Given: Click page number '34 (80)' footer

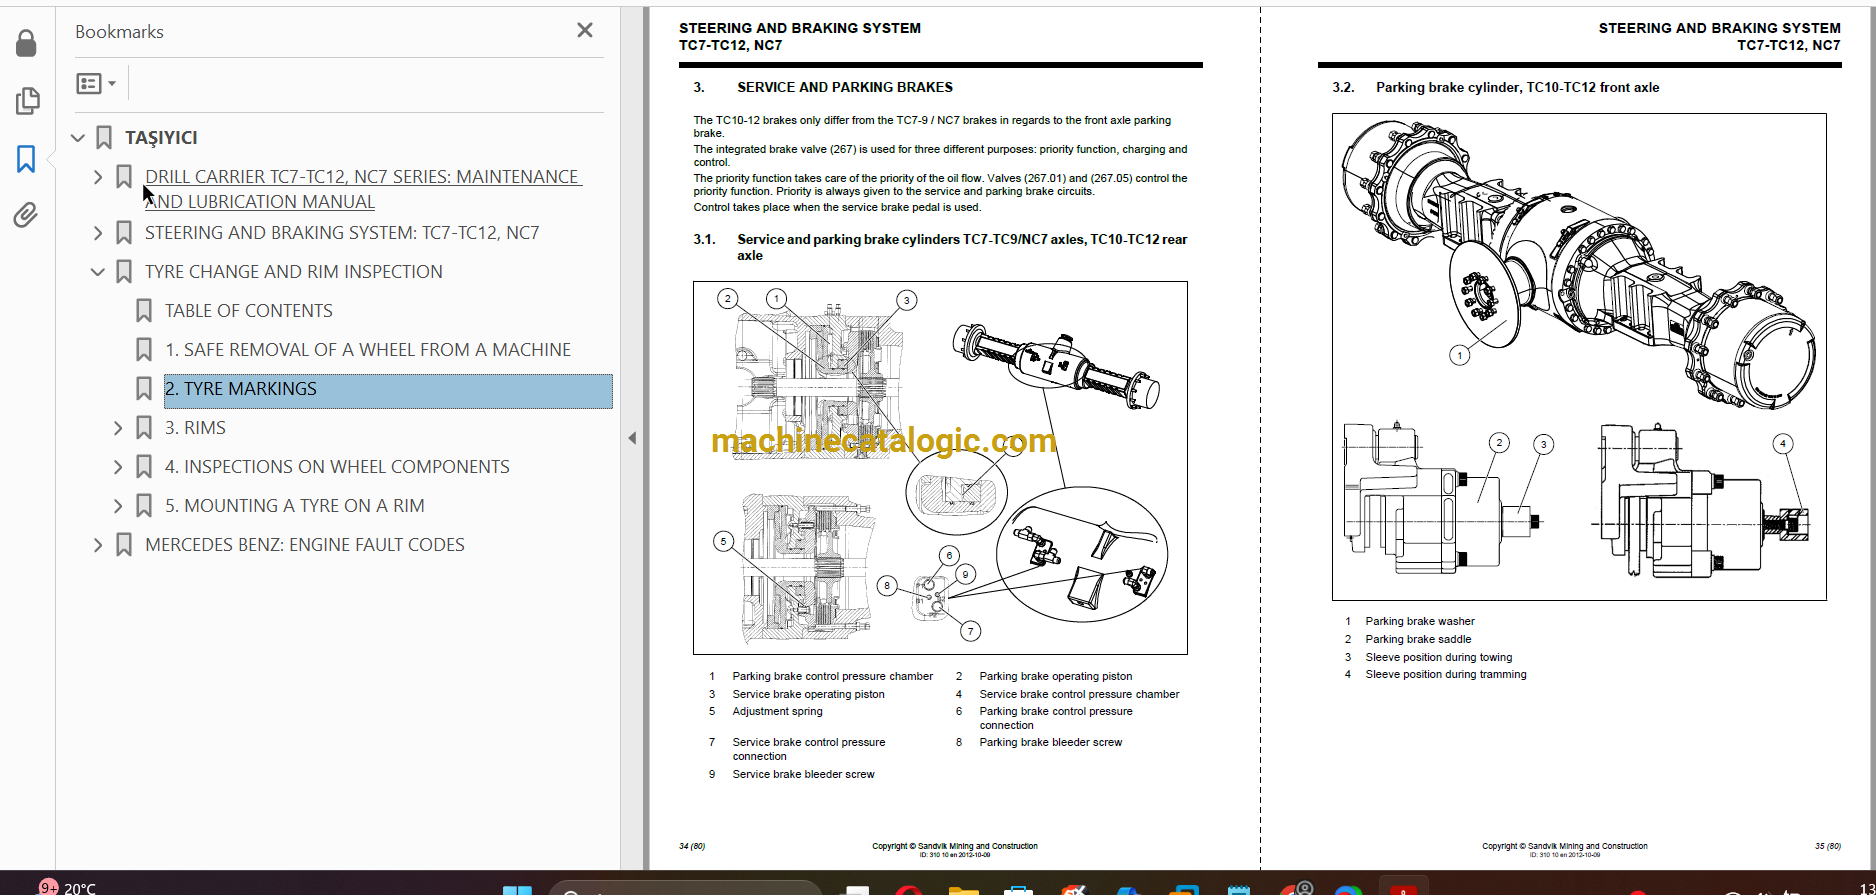Looking at the screenshot, I should 692,846.
